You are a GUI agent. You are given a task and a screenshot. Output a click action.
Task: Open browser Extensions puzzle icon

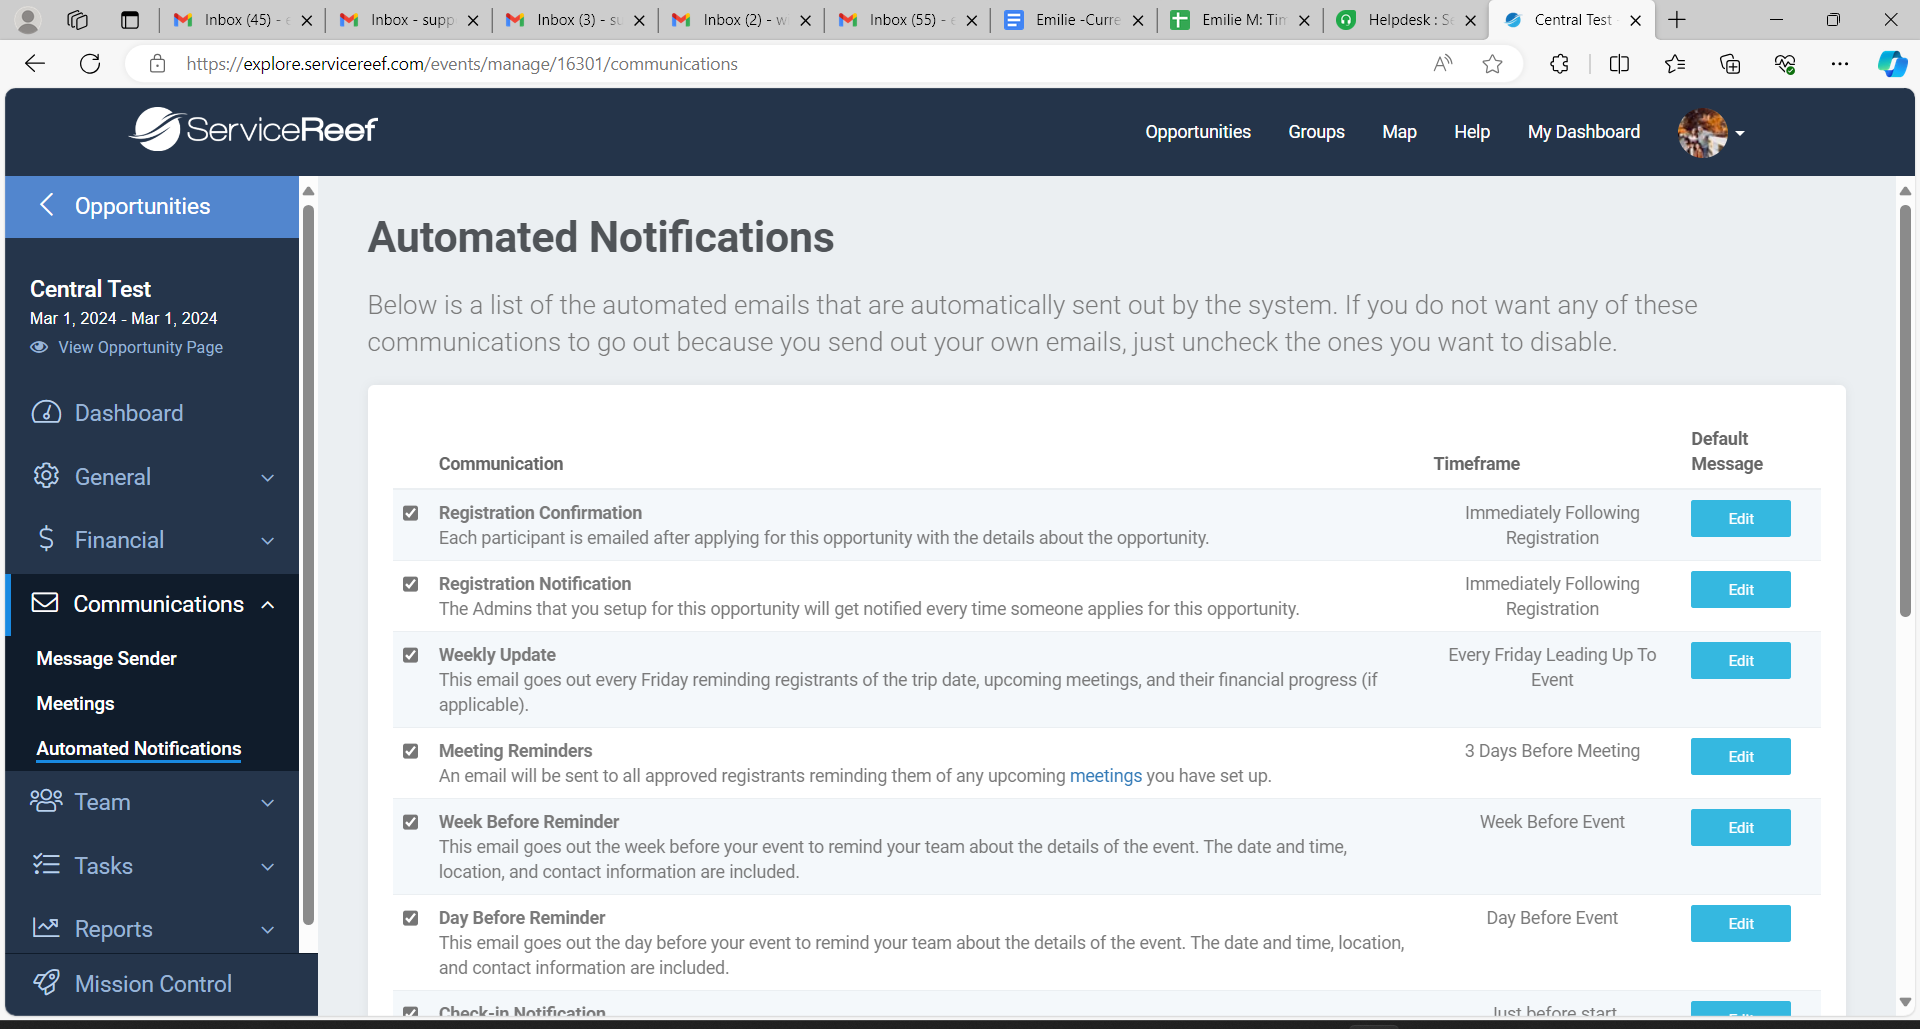click(x=1559, y=64)
